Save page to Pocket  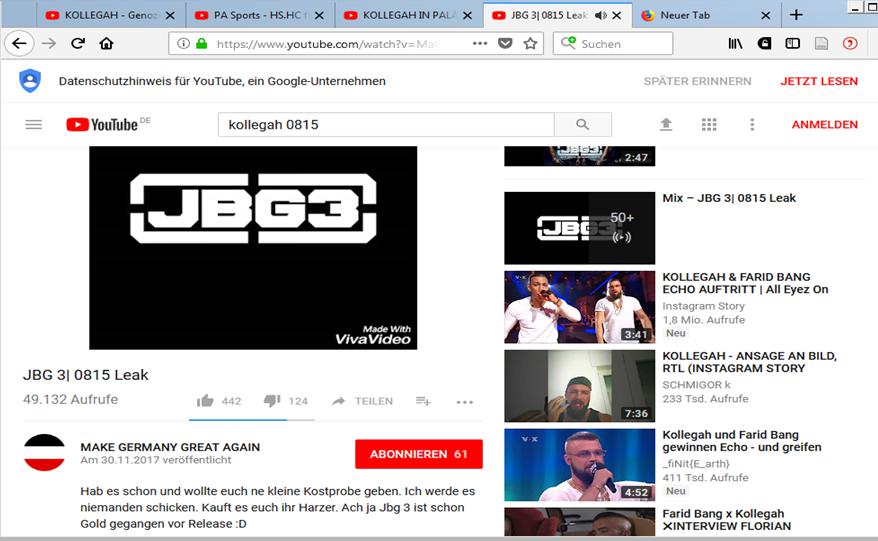pos(505,43)
